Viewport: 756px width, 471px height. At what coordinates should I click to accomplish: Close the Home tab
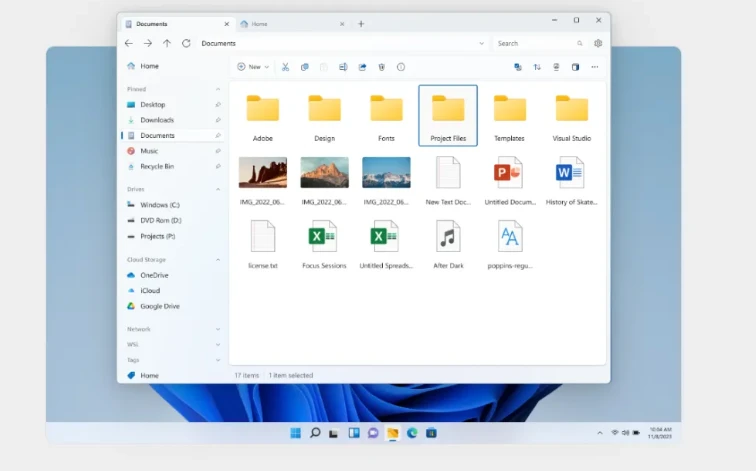point(342,24)
